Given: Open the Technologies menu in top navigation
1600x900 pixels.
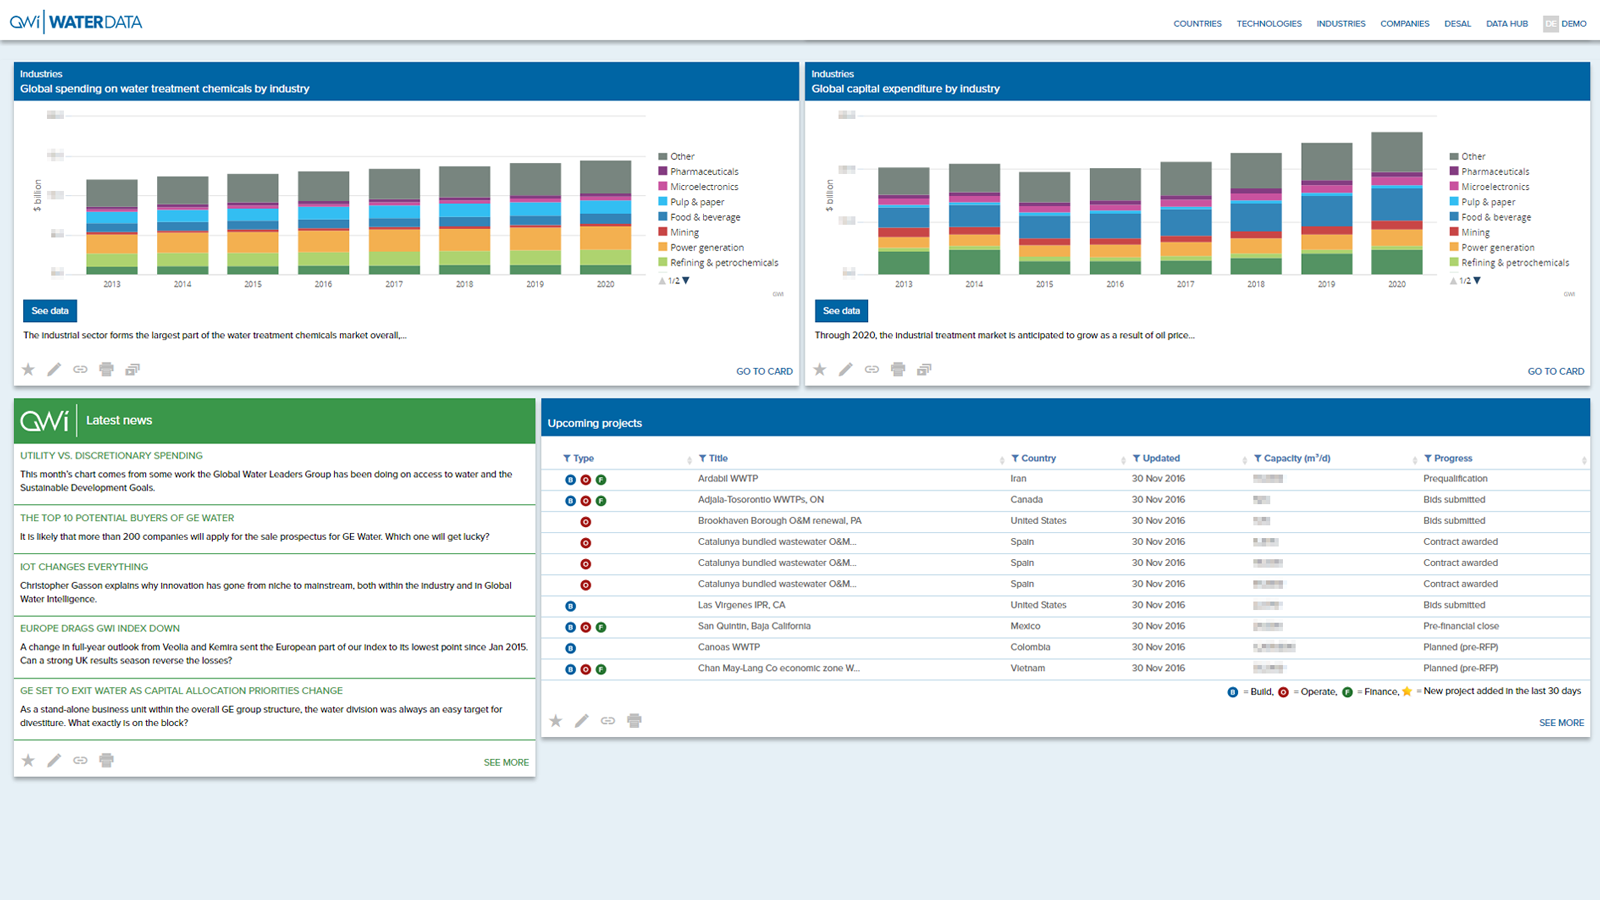Looking at the screenshot, I should (1268, 24).
